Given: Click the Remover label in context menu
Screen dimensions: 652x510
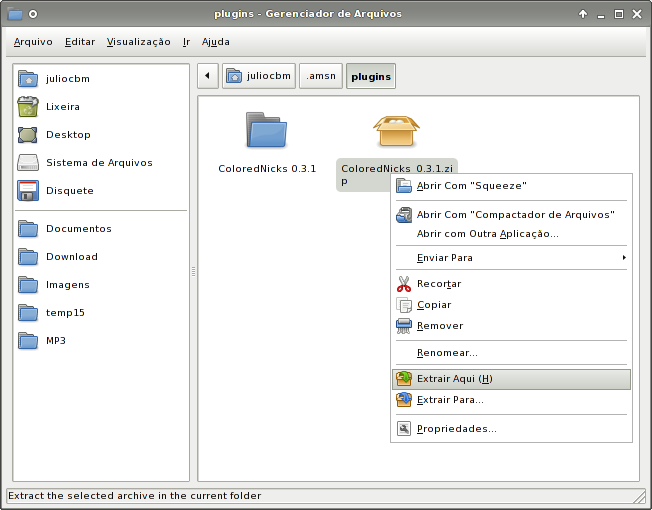Looking at the screenshot, I should 440,326.
